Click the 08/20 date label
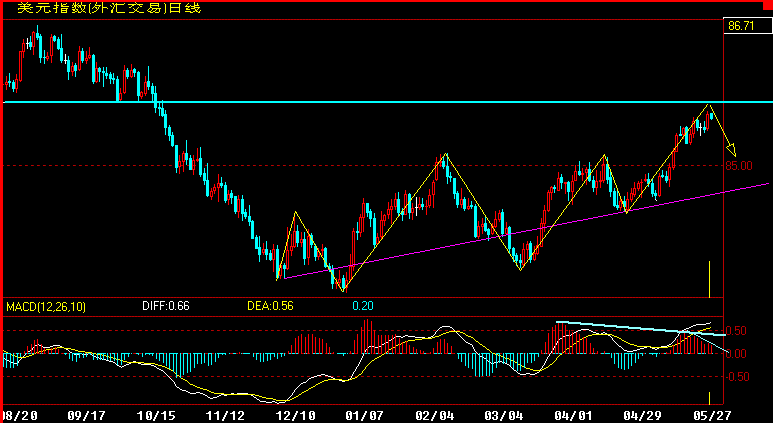The width and height of the screenshot is (773, 423). 20,416
